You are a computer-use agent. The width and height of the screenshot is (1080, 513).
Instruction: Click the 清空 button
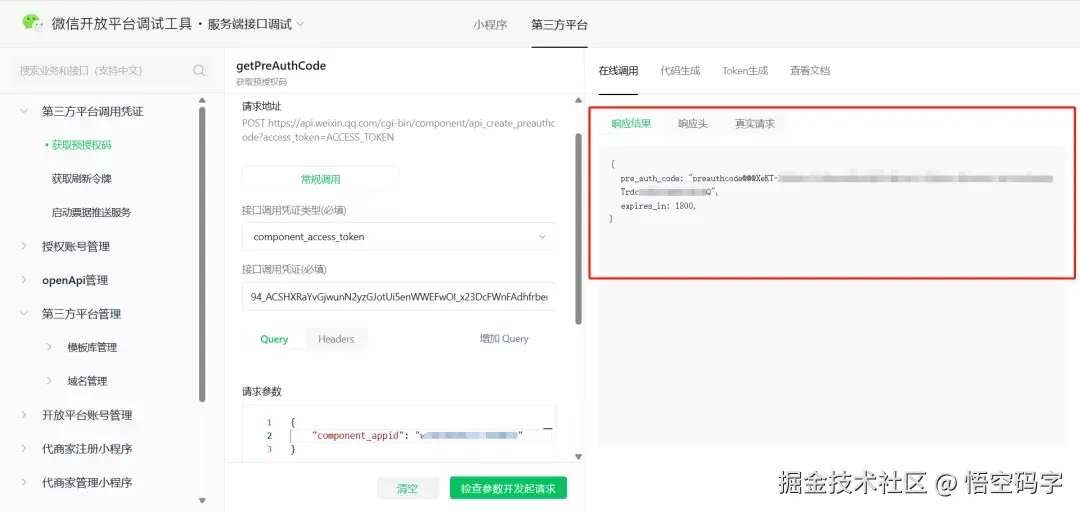tap(407, 489)
